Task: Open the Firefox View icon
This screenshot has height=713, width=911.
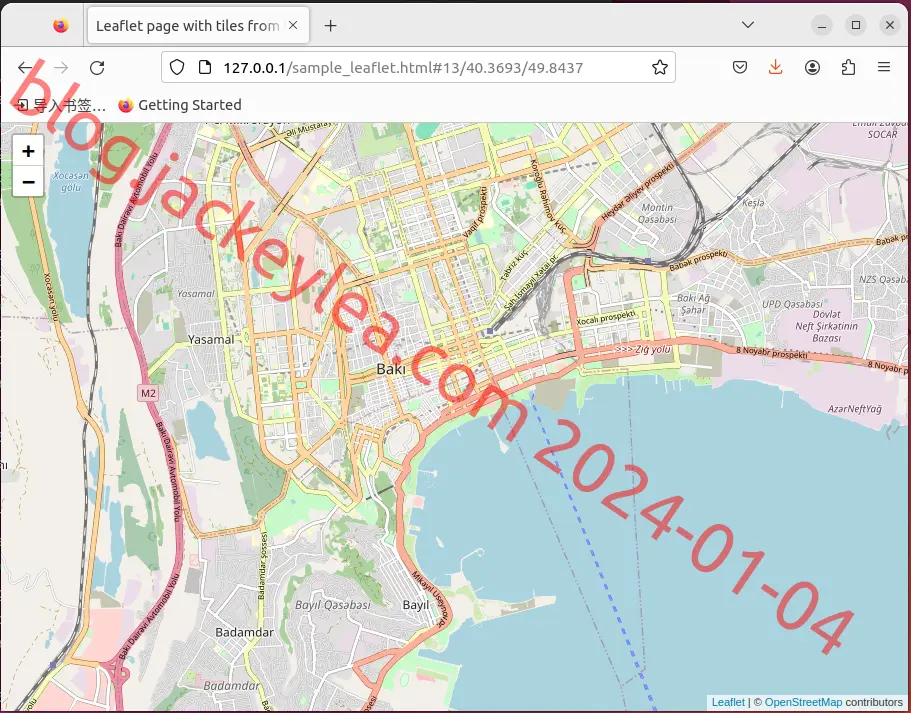Action: coord(60,26)
